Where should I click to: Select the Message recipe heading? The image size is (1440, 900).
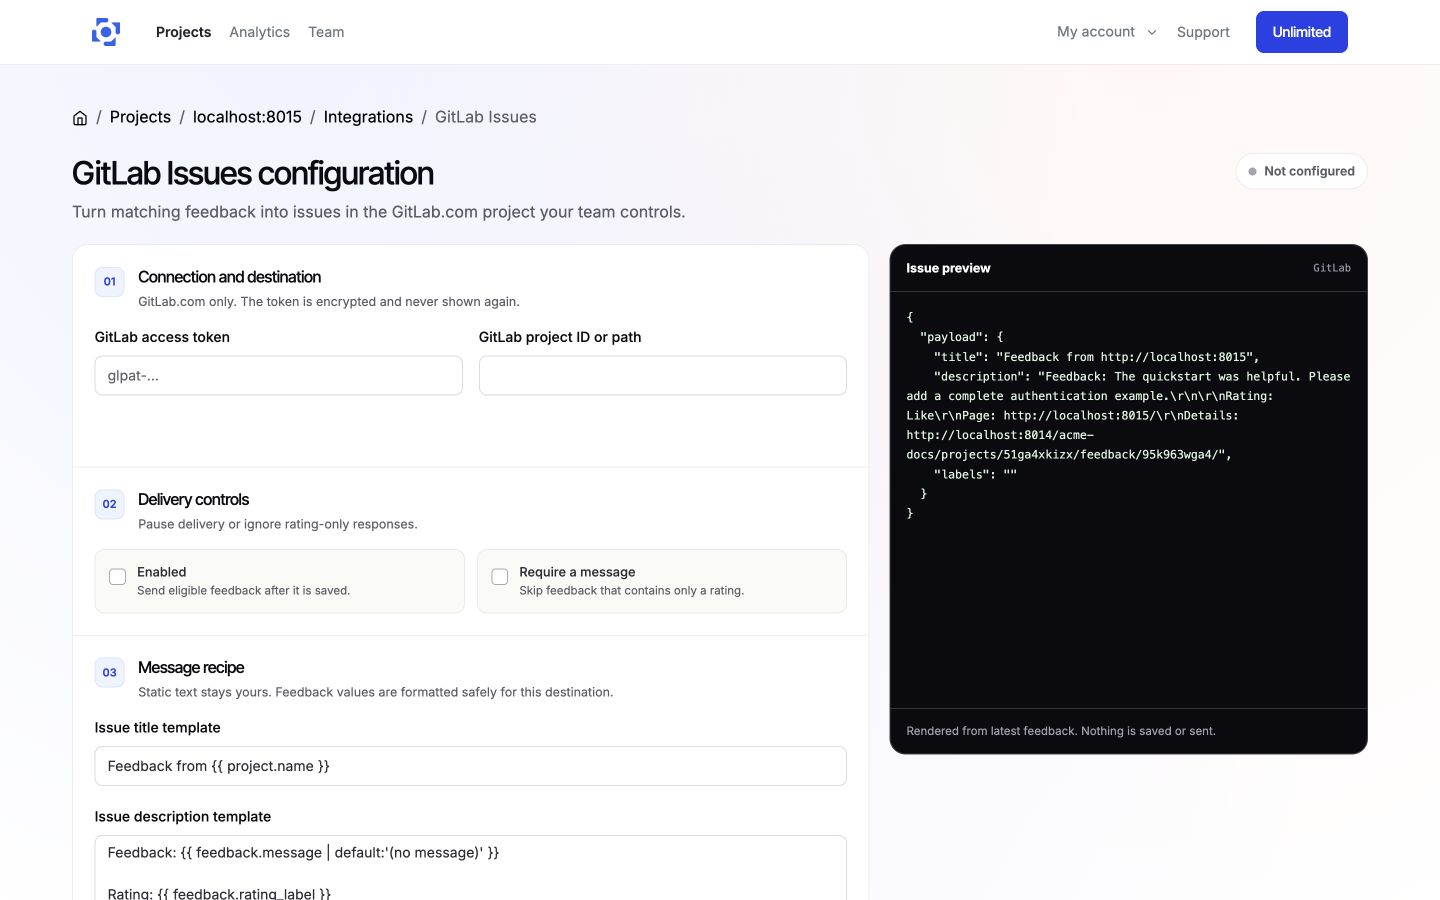click(191, 668)
